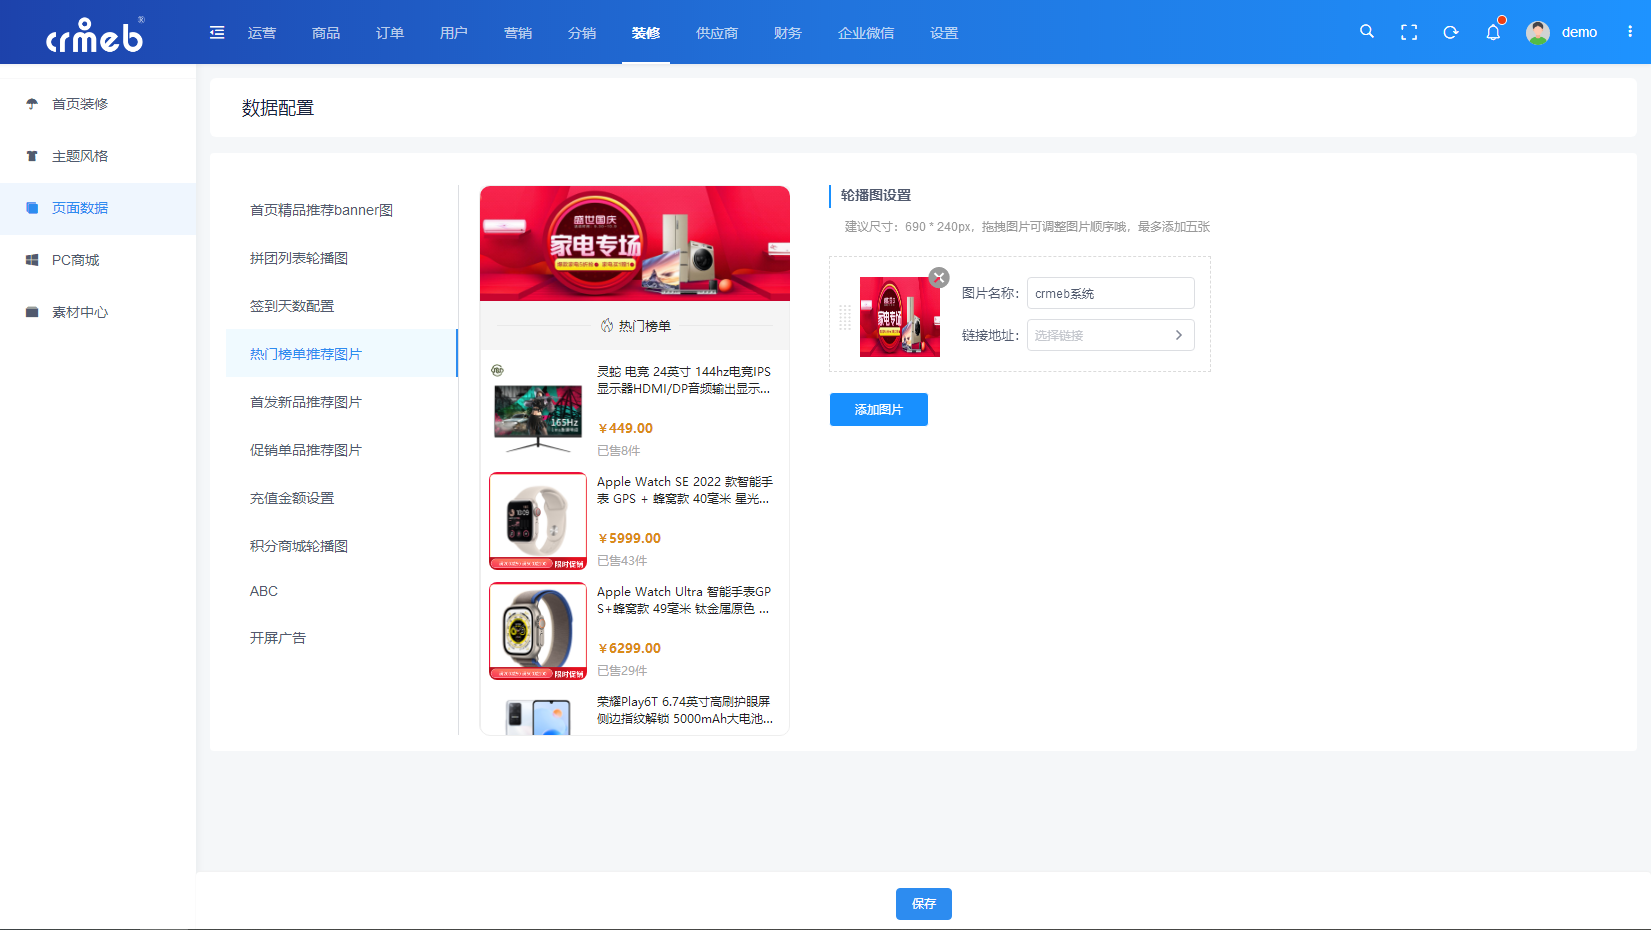1651x930 pixels.
Task: Click the shirt icon beside 主题风格
Action: [x=32, y=156]
